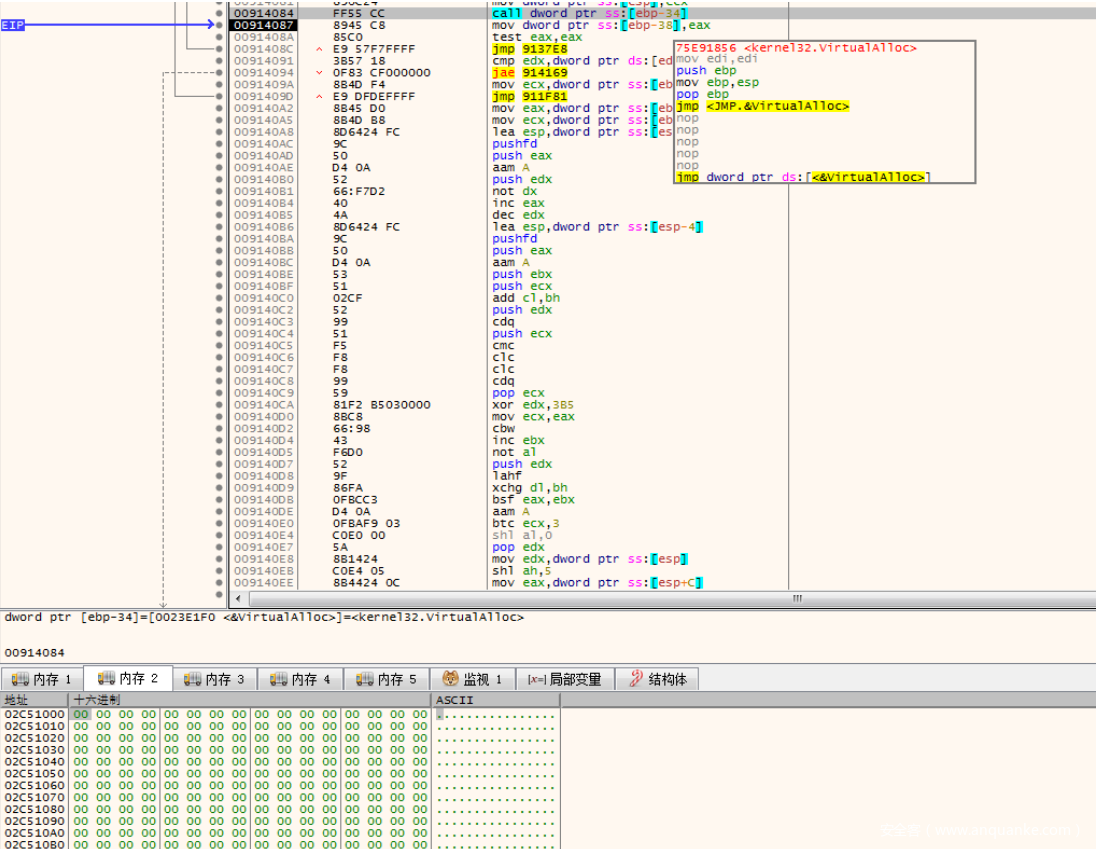Click the 地址 column header

coord(17,700)
